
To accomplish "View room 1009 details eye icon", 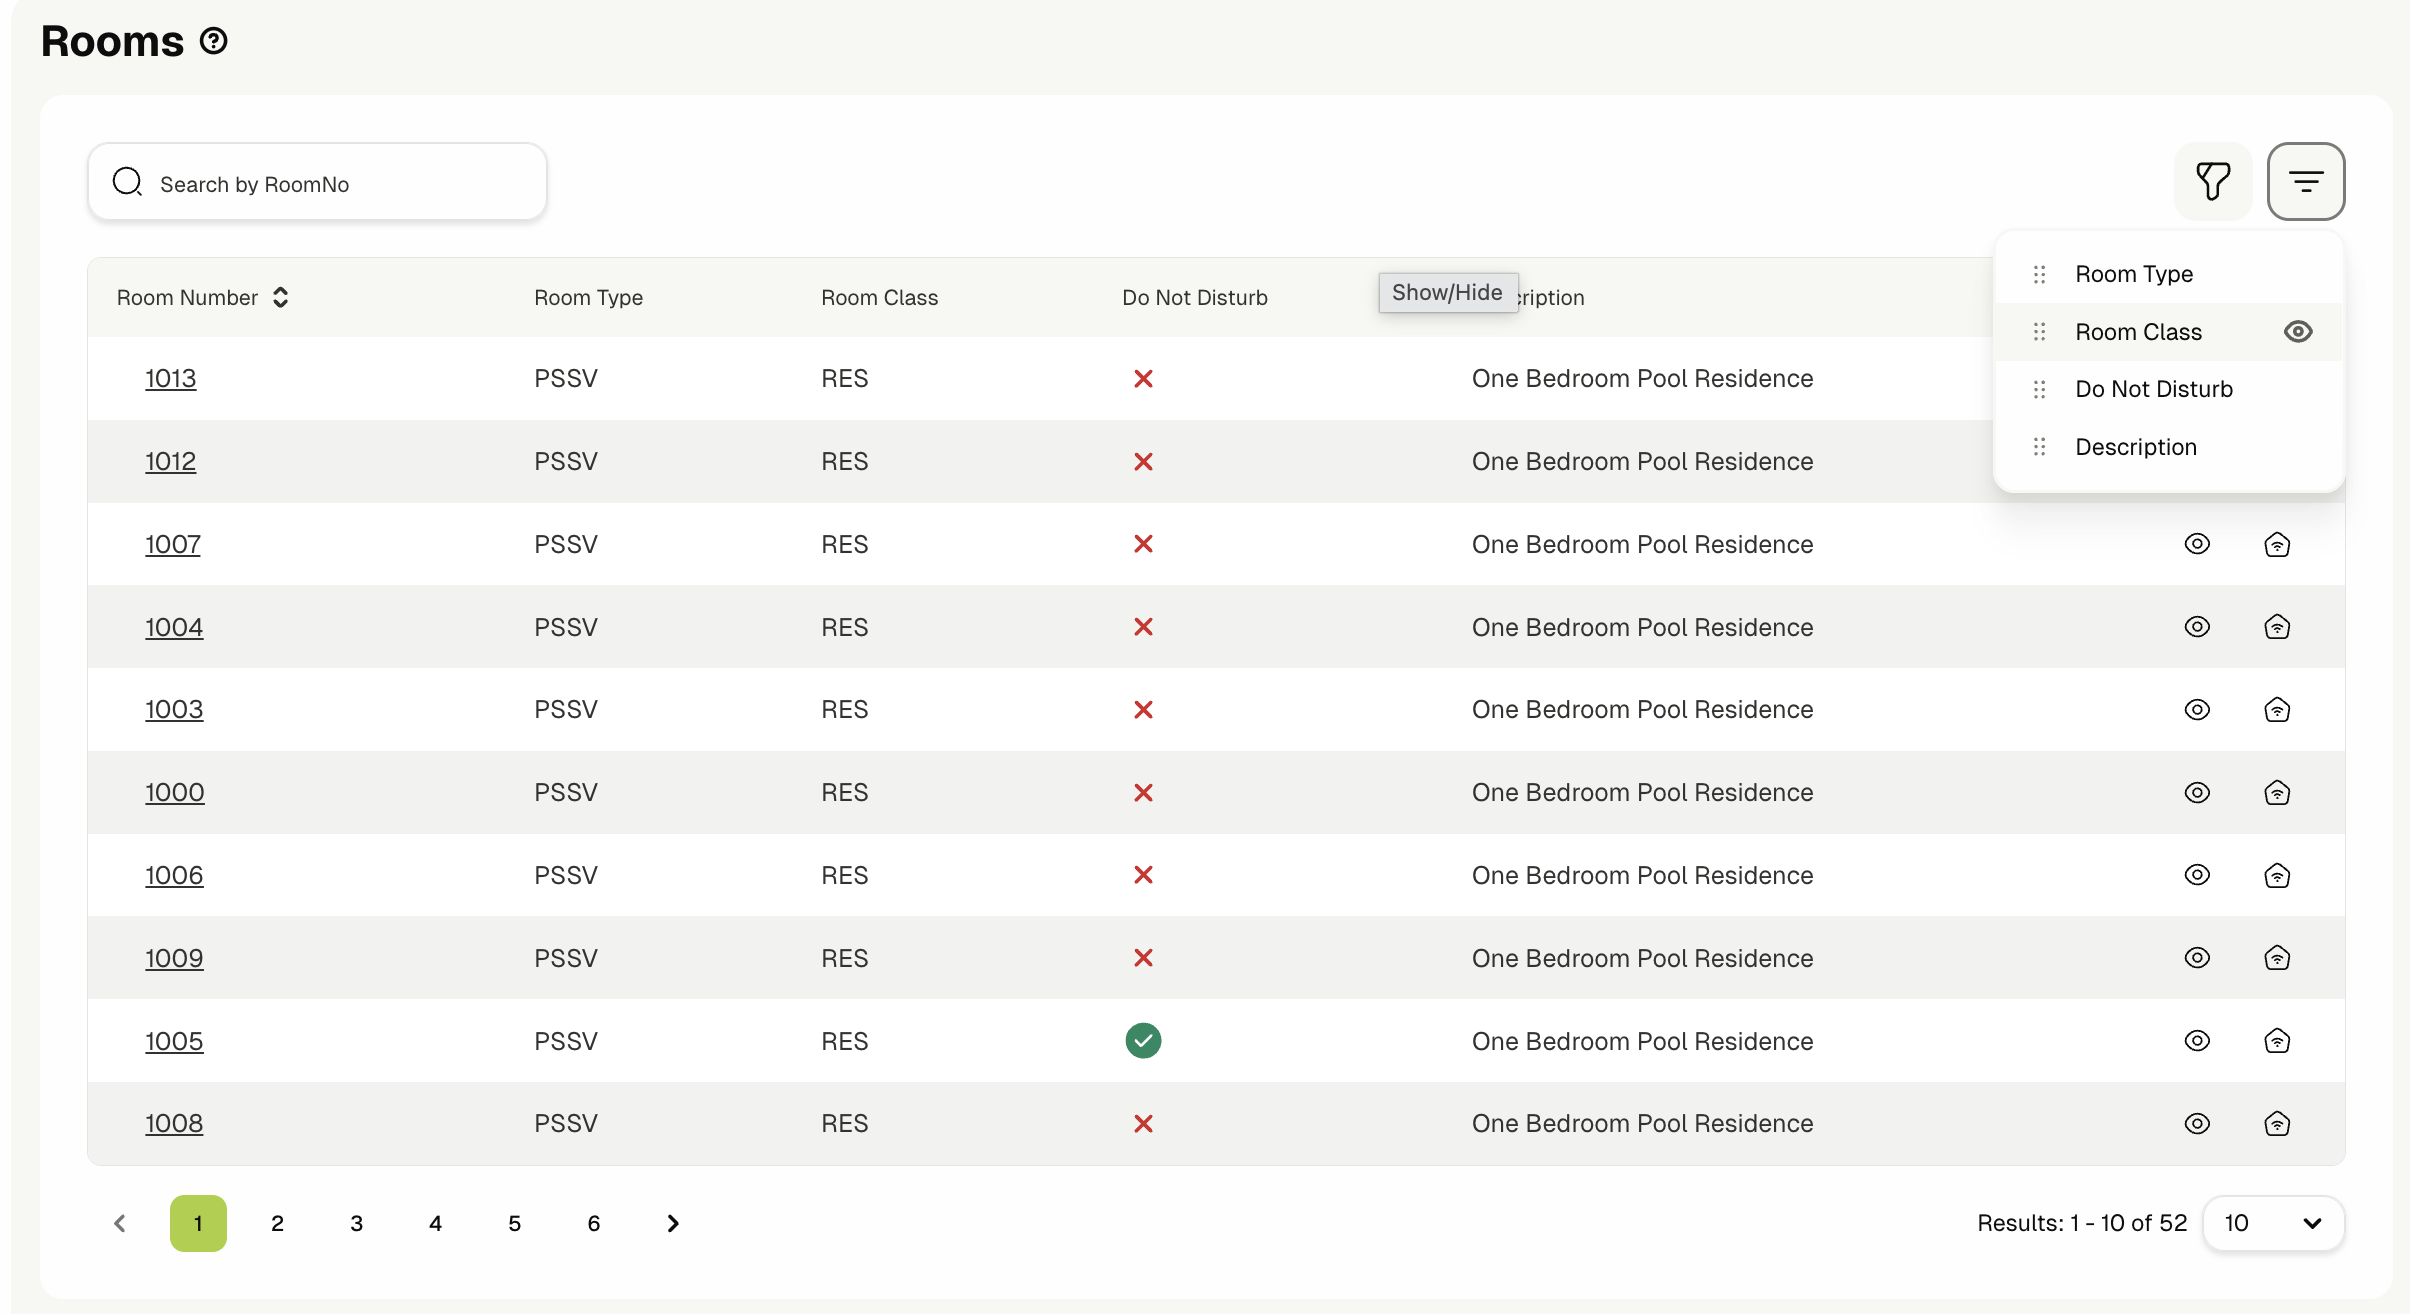I will [2197, 958].
